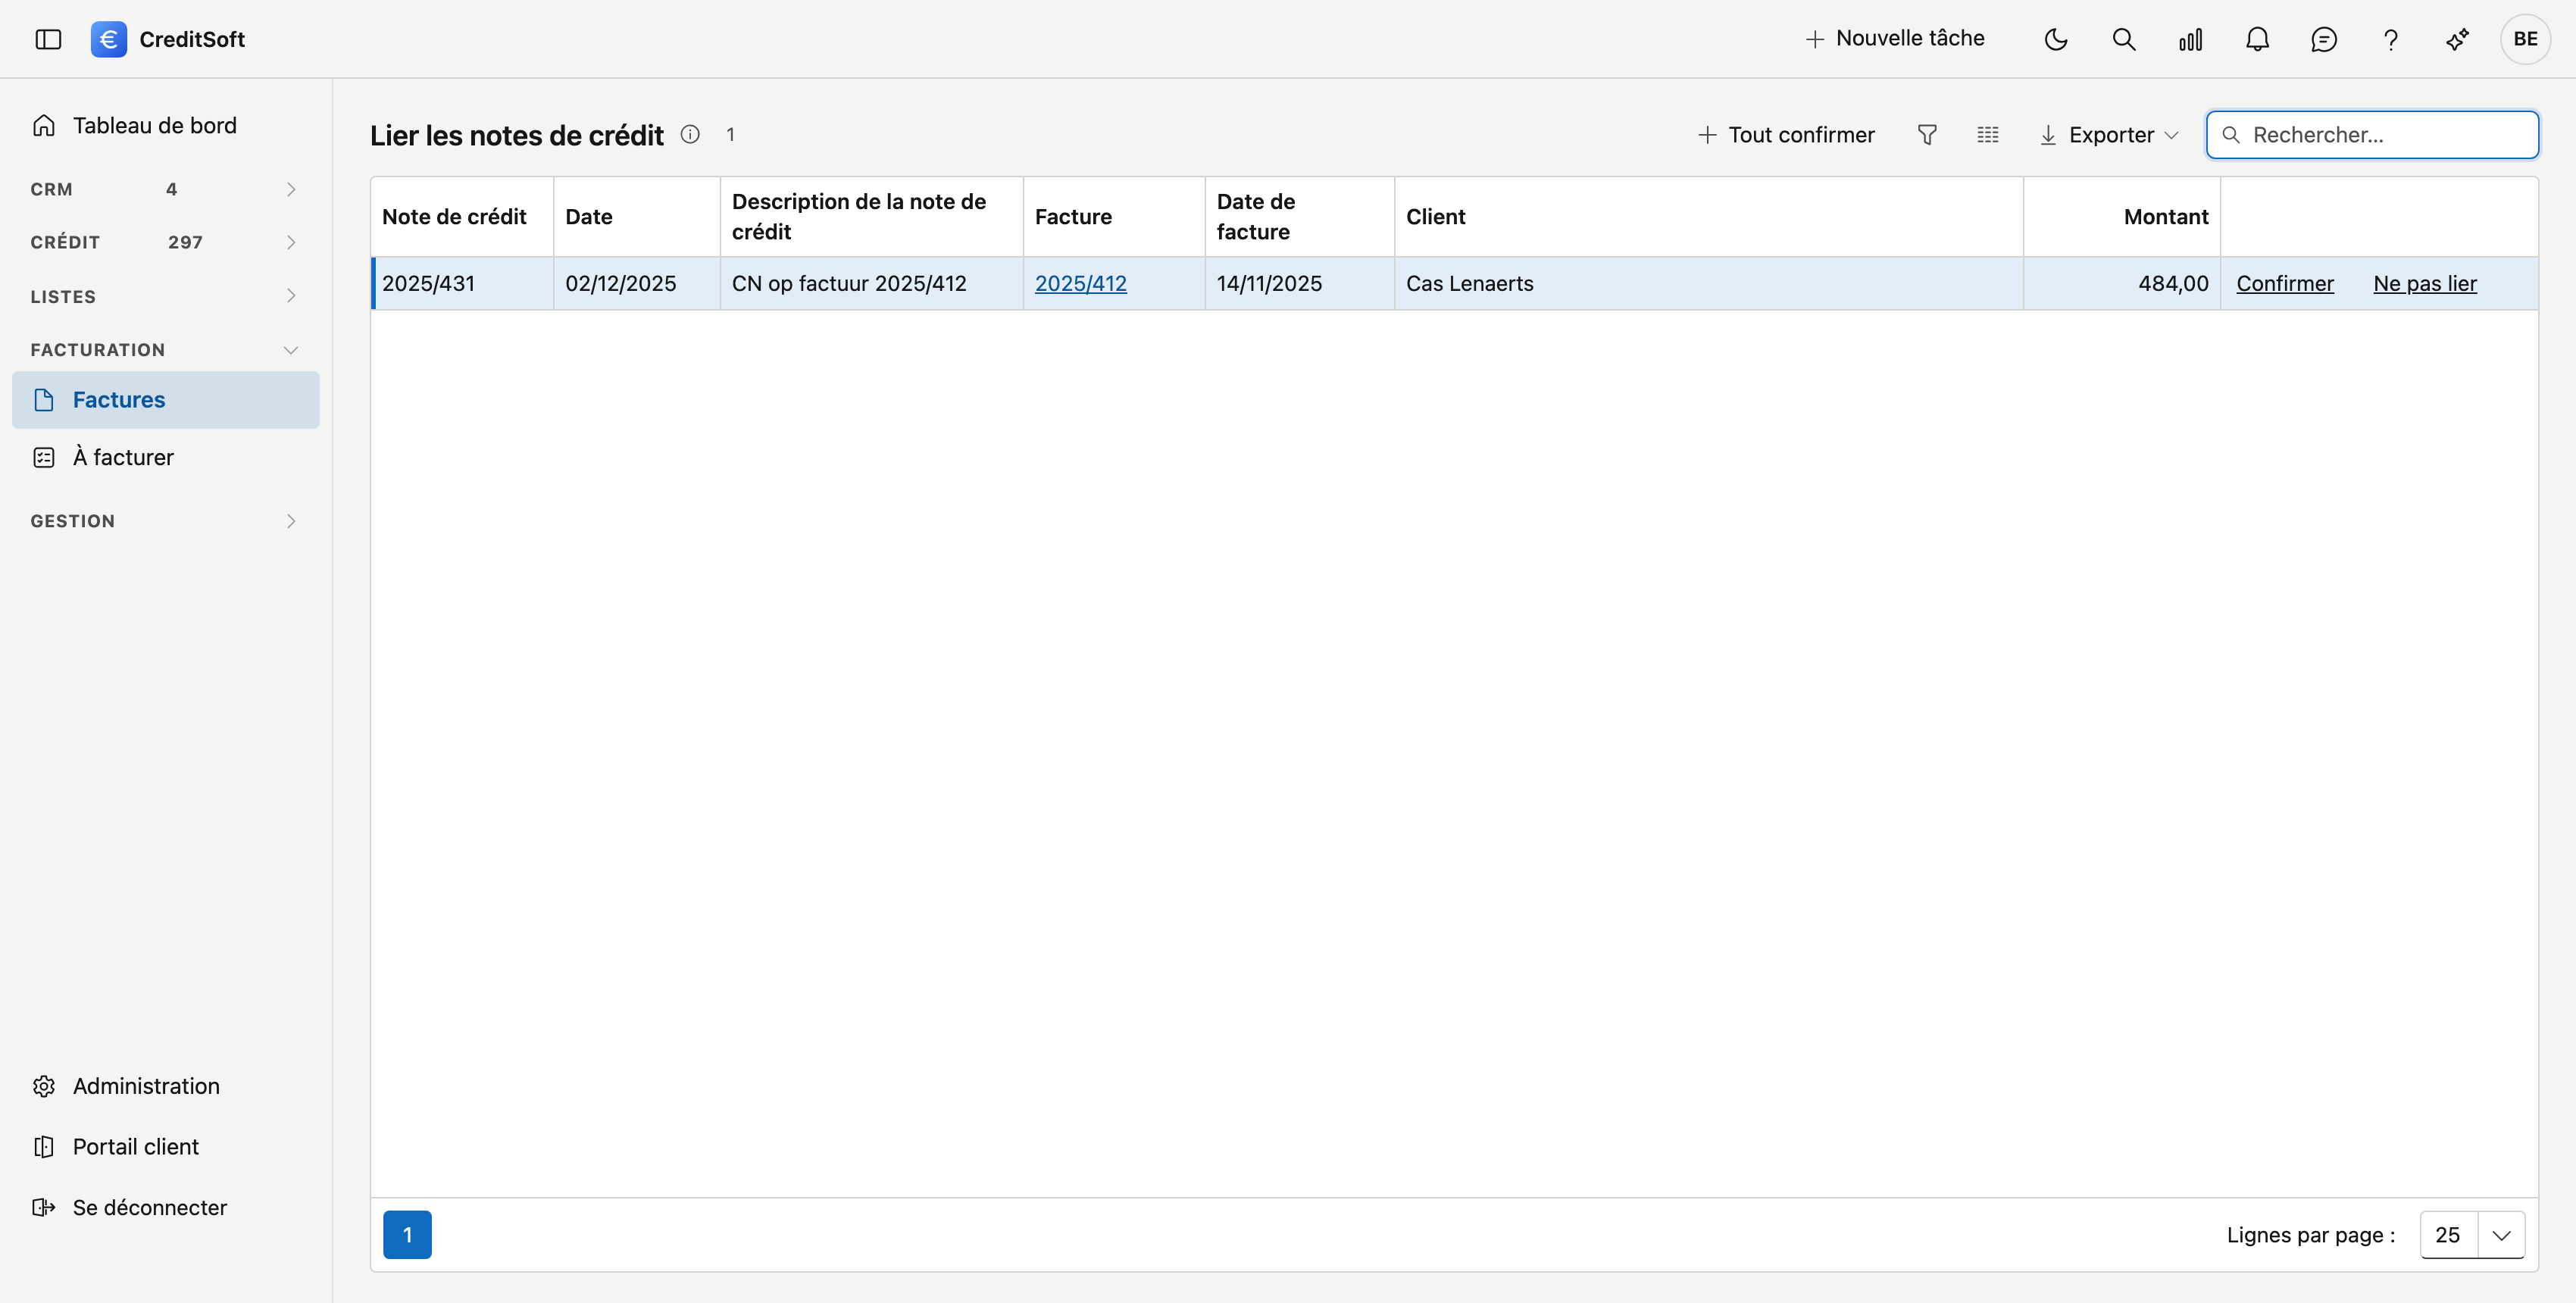The height and width of the screenshot is (1303, 2576).
Task: Click Tout confirmer button
Action: [x=1786, y=134]
